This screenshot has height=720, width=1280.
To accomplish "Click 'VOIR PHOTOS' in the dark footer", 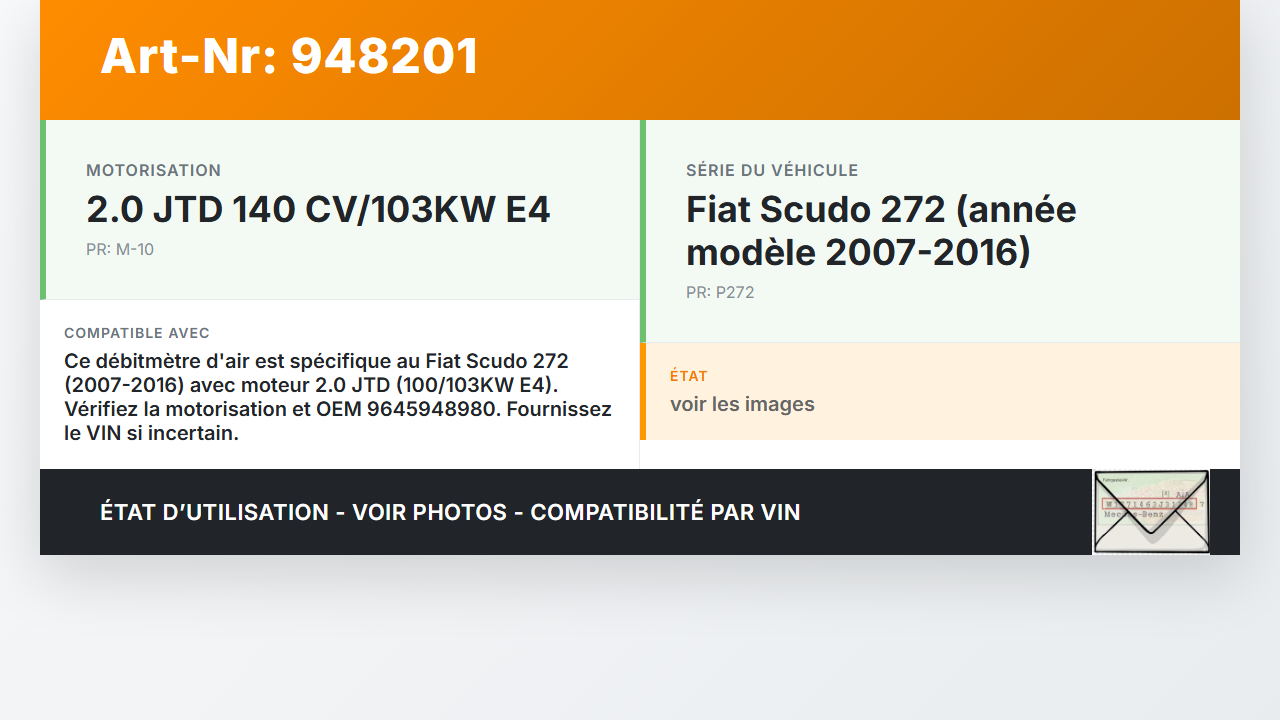I will pos(429,512).
